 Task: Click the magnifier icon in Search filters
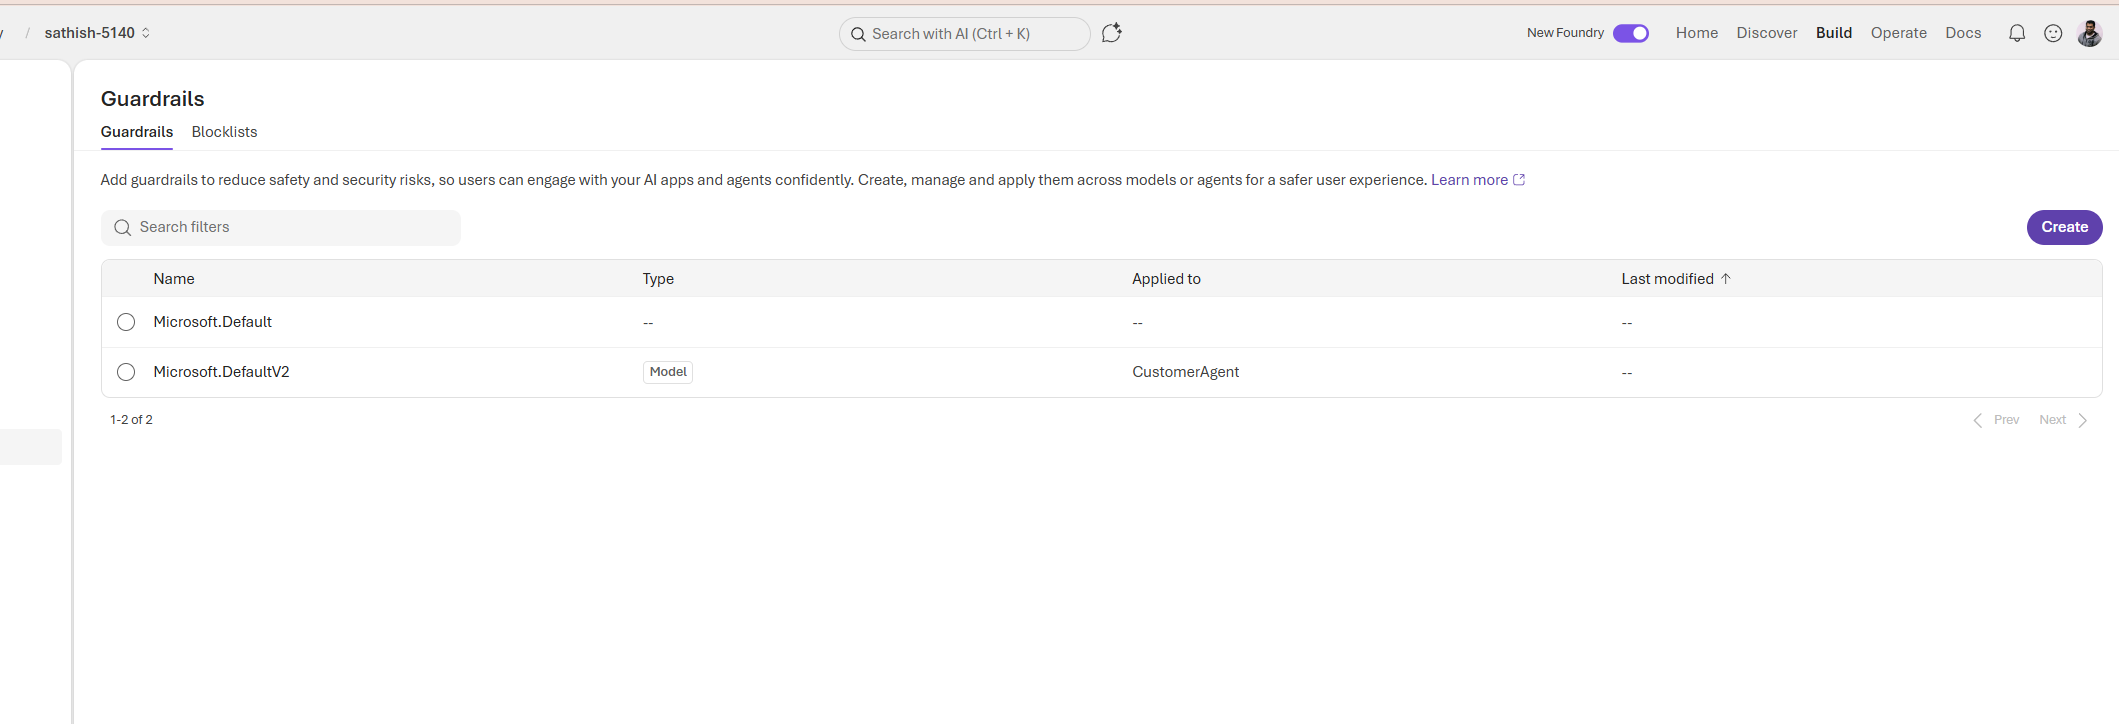(123, 228)
